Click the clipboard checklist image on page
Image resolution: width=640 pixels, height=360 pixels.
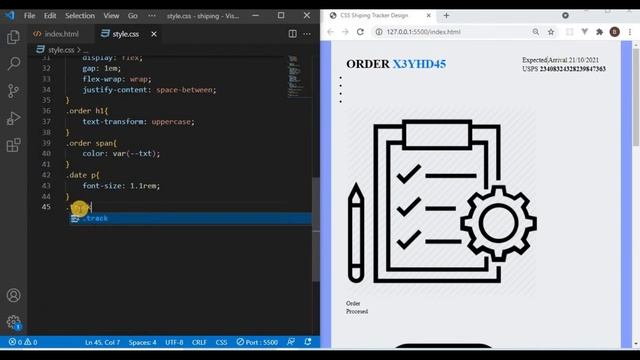[442, 202]
